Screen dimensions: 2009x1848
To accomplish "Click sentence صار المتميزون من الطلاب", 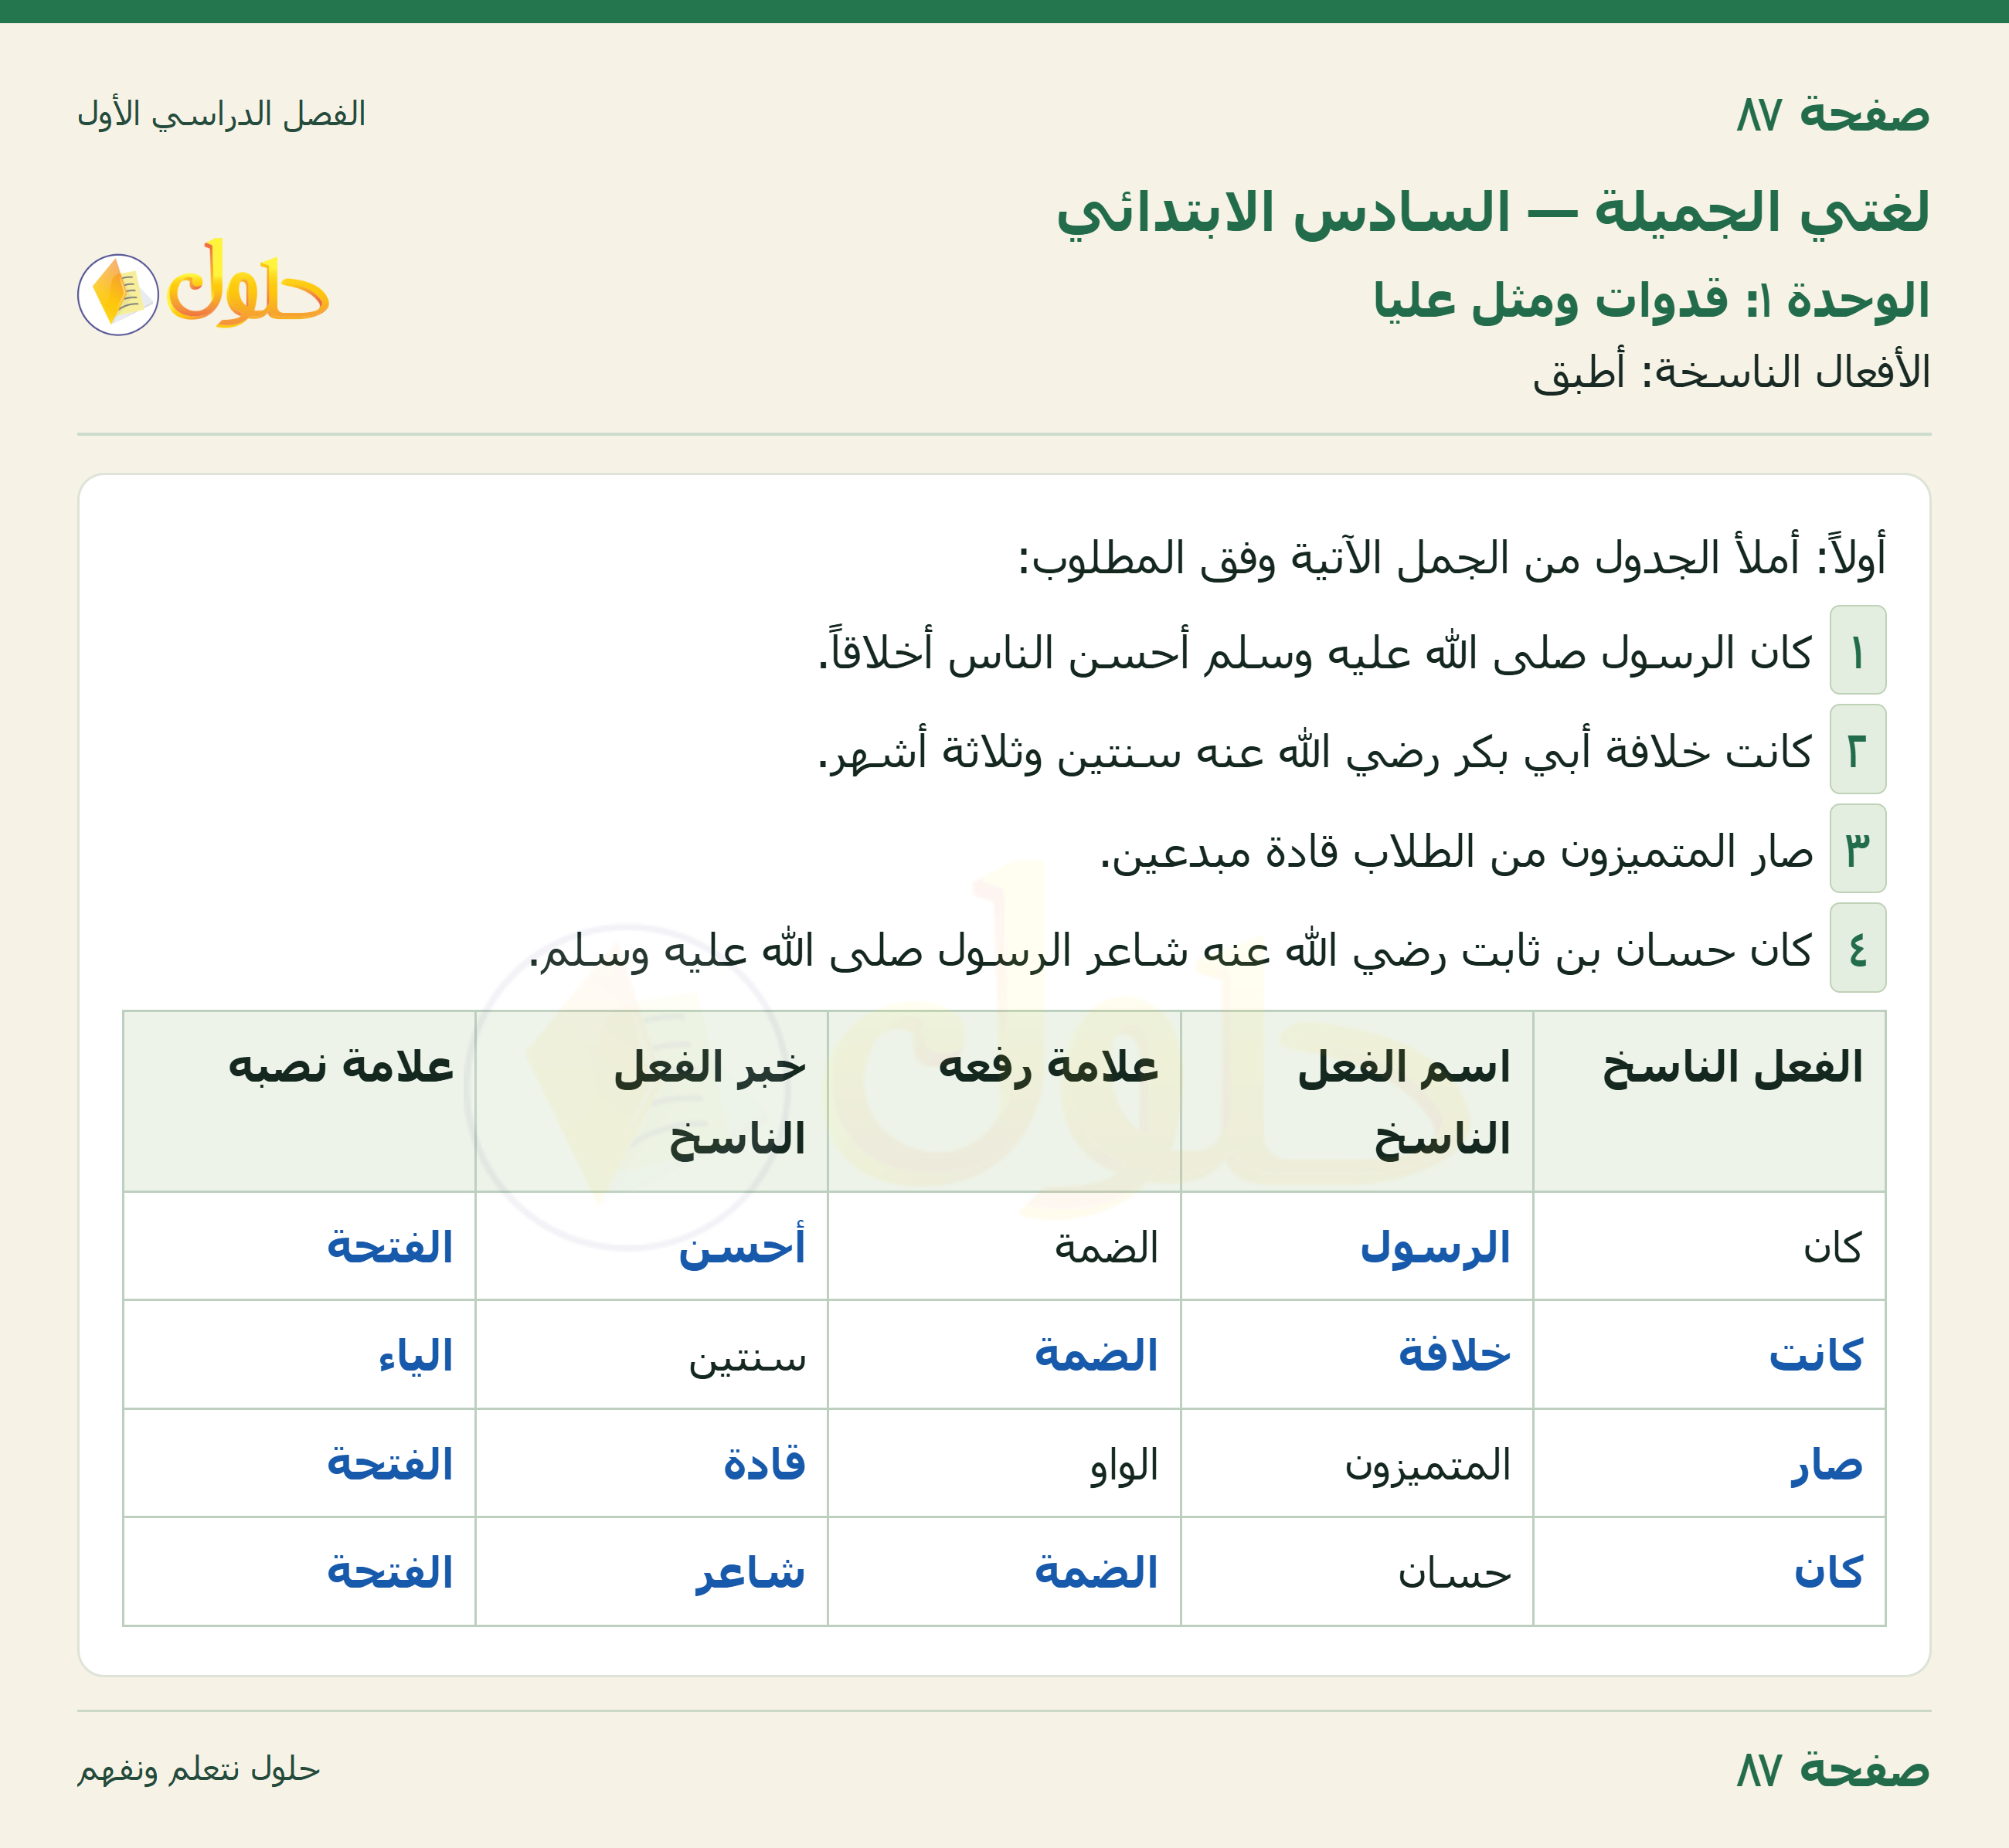I will tap(1456, 851).
